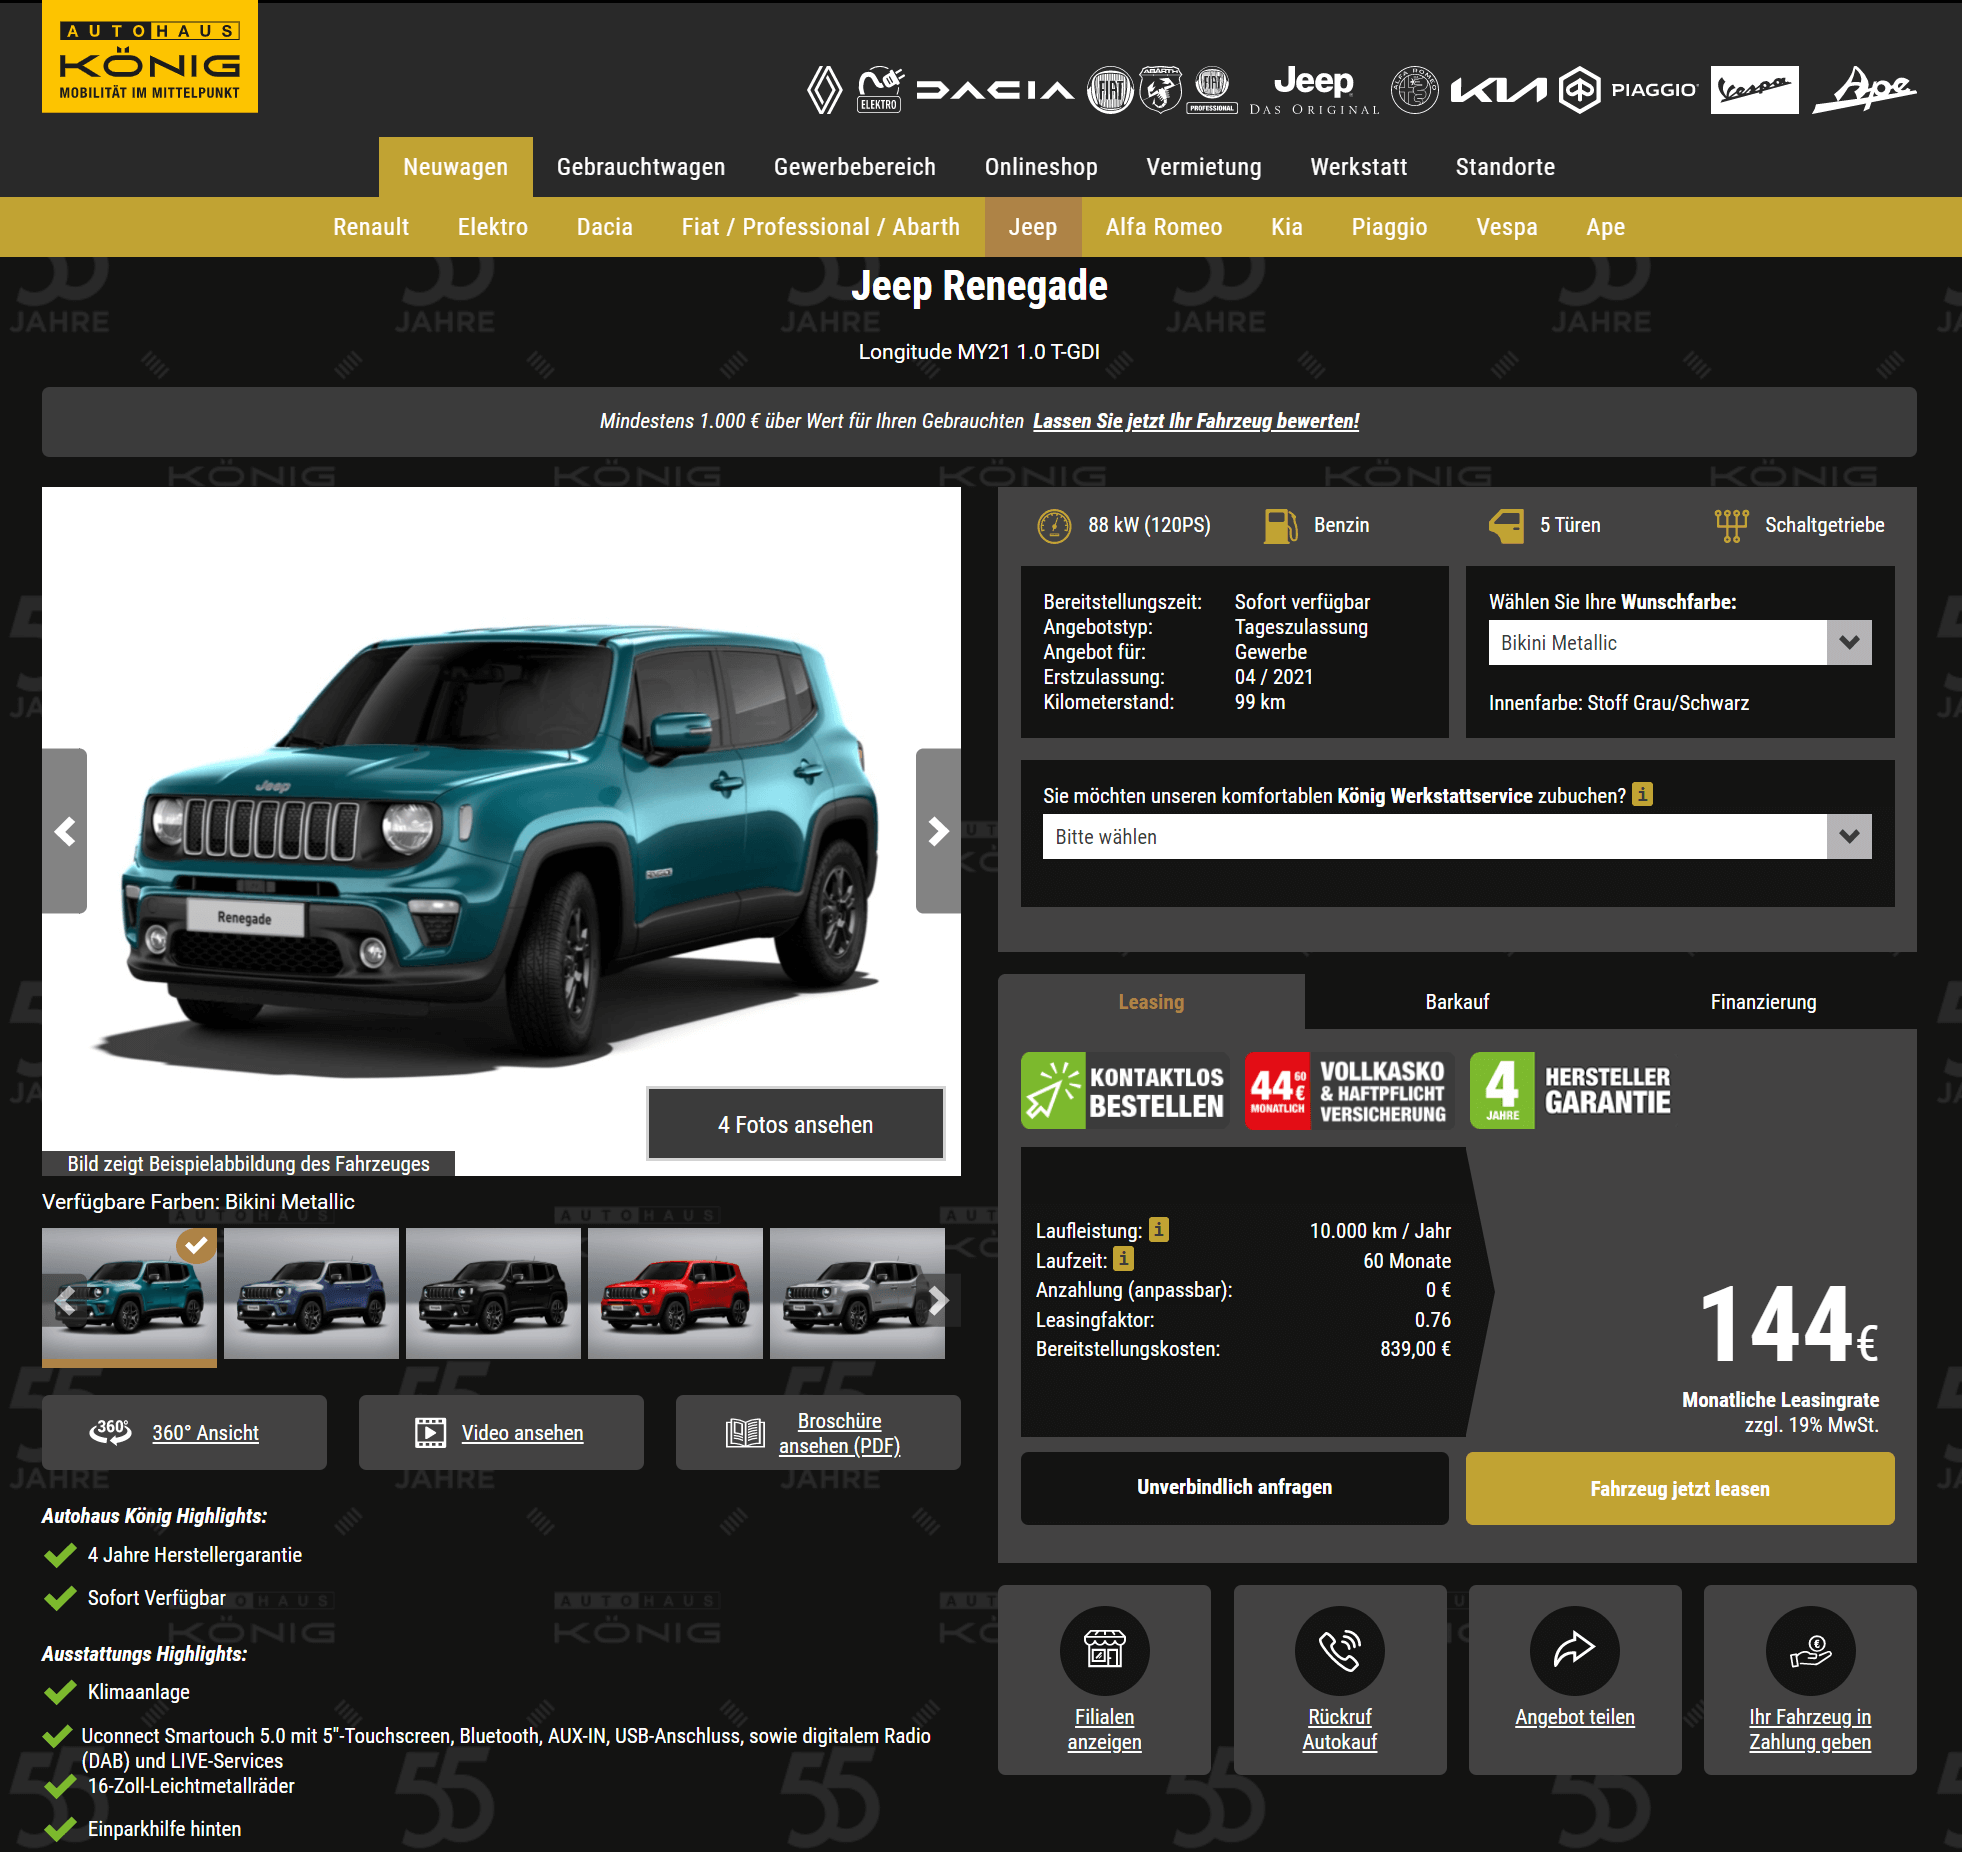Open the Werkstatt menu
Viewport: 1962px width, 1852px height.
click(1359, 167)
